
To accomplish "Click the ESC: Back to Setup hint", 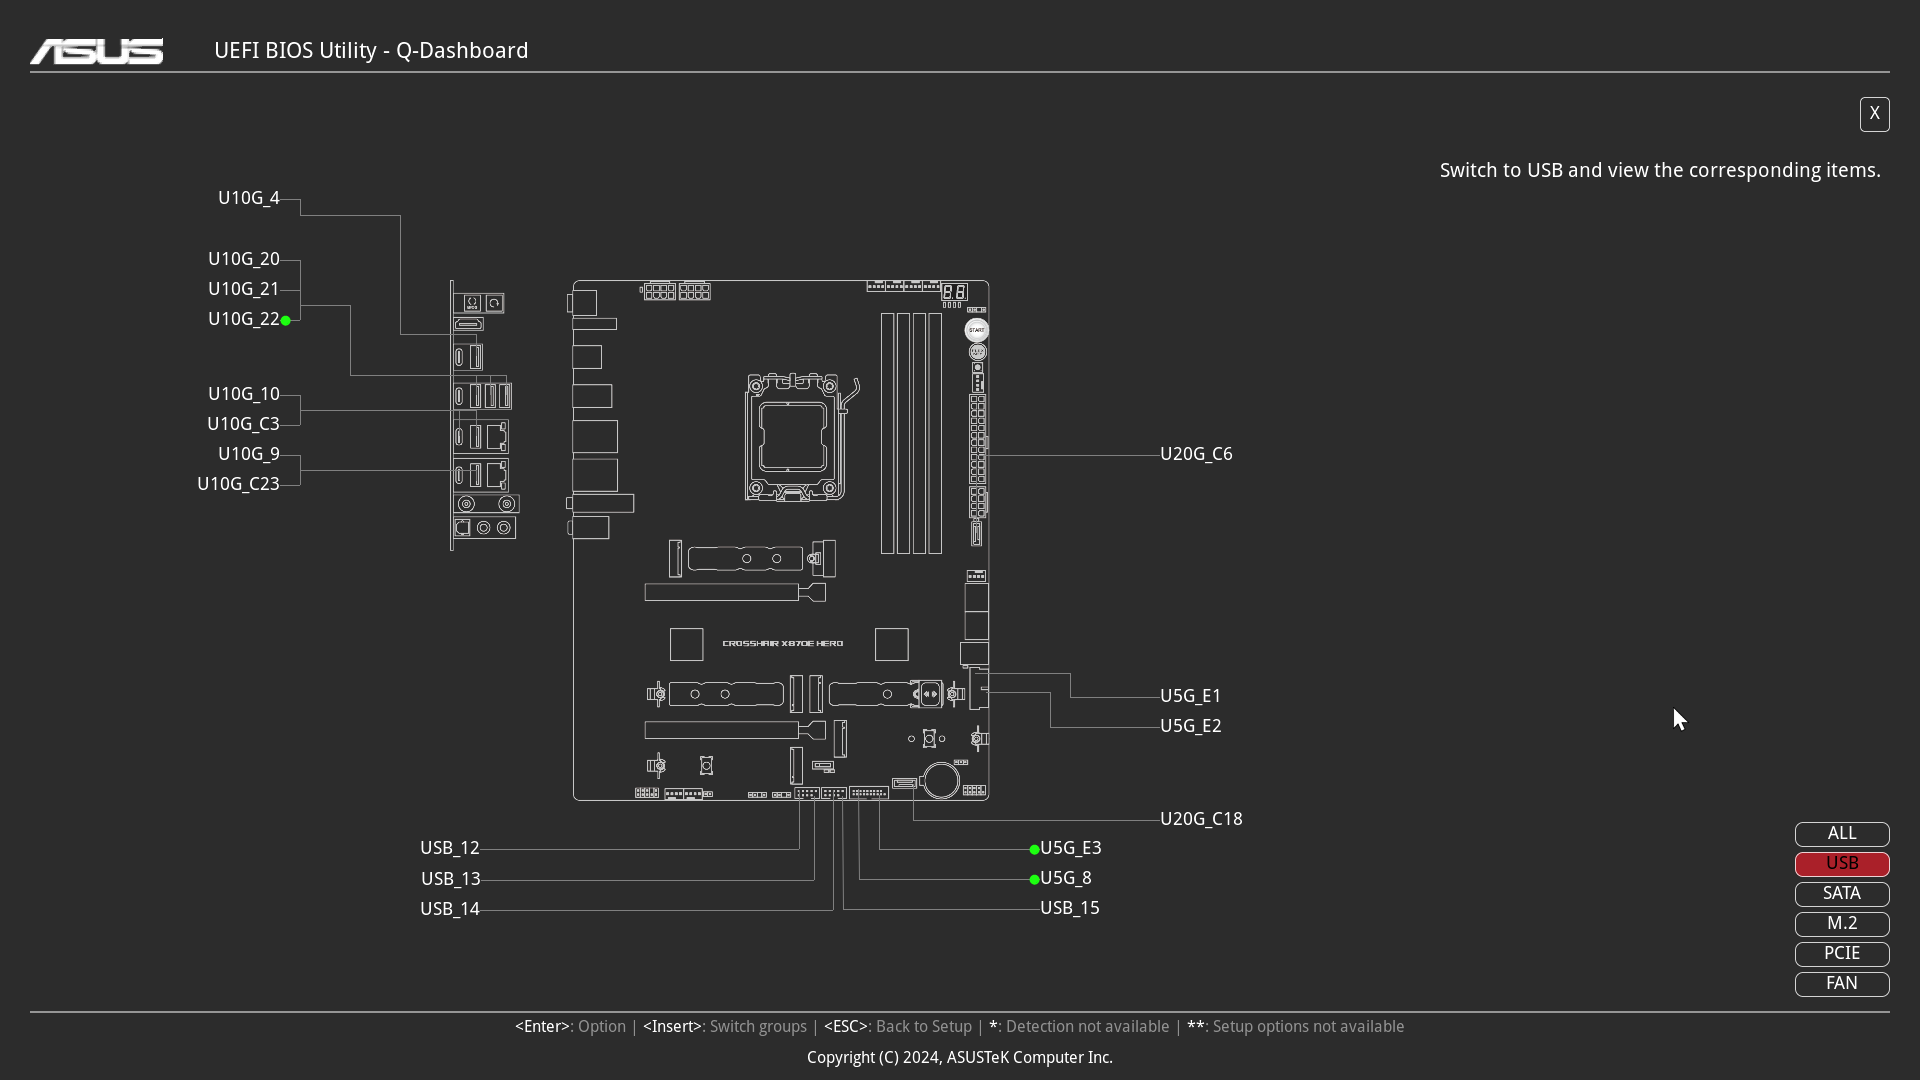I will click(898, 1027).
